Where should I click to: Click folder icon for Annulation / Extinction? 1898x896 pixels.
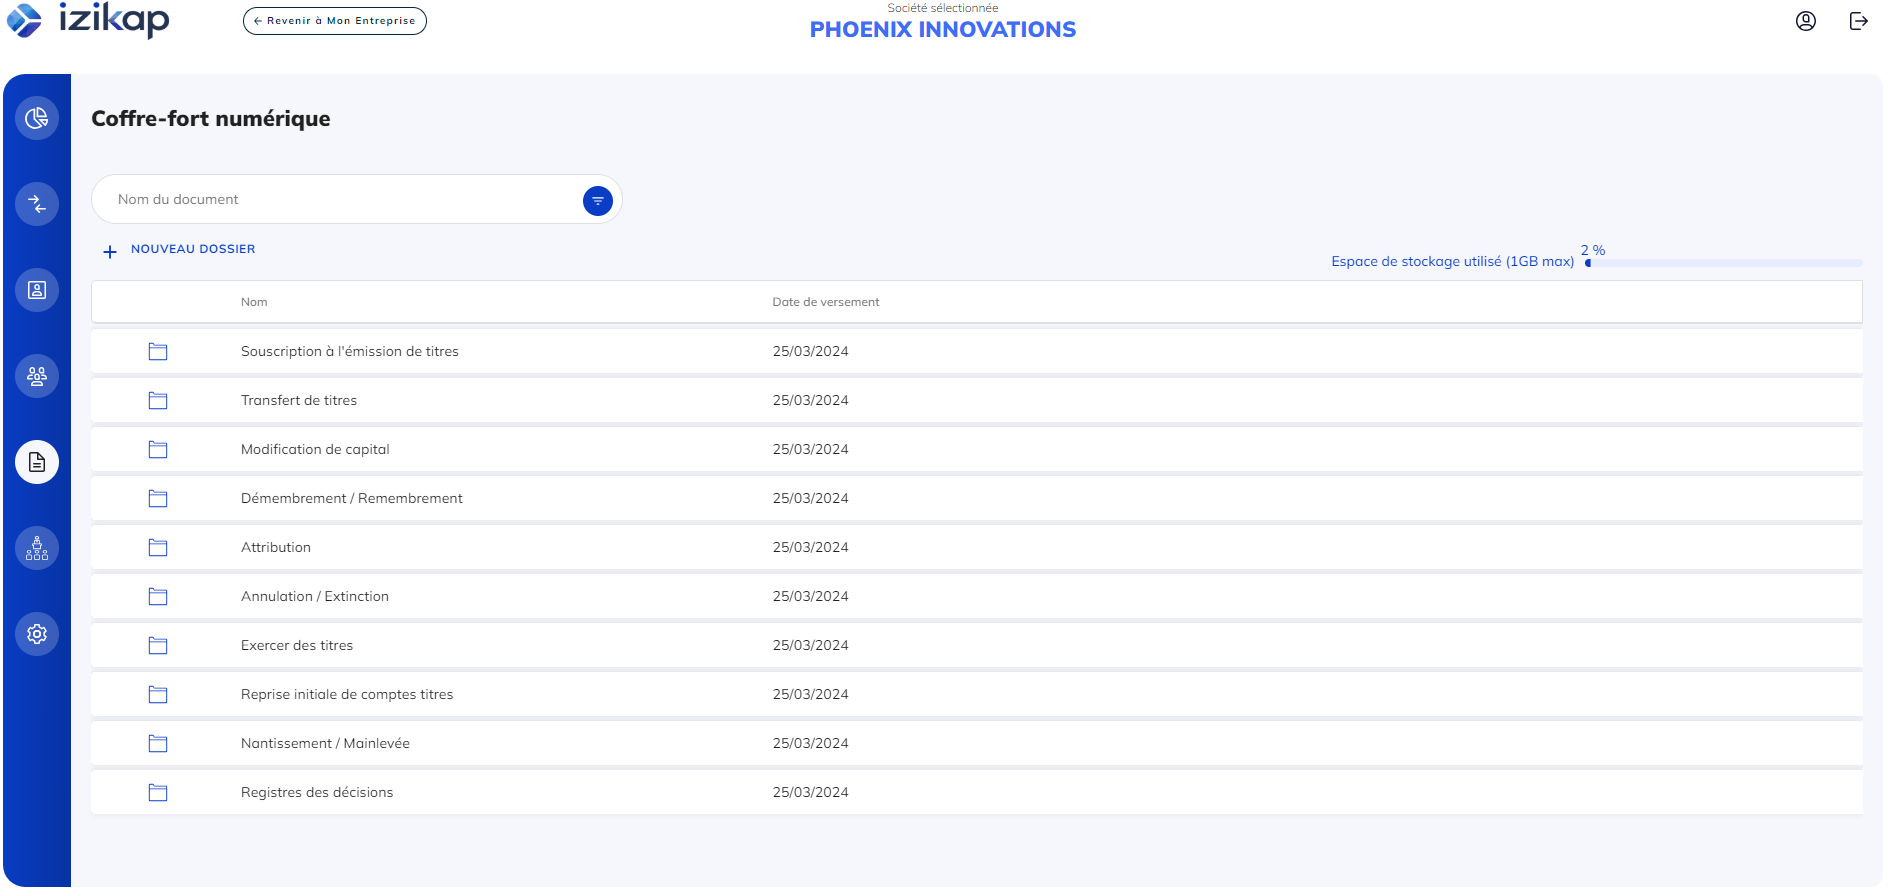[x=158, y=597]
